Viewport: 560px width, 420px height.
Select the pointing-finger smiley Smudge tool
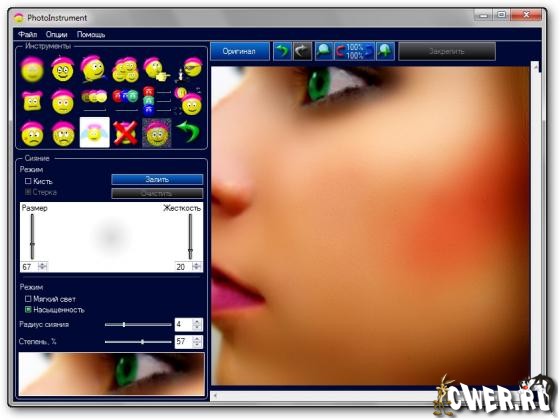(156, 69)
